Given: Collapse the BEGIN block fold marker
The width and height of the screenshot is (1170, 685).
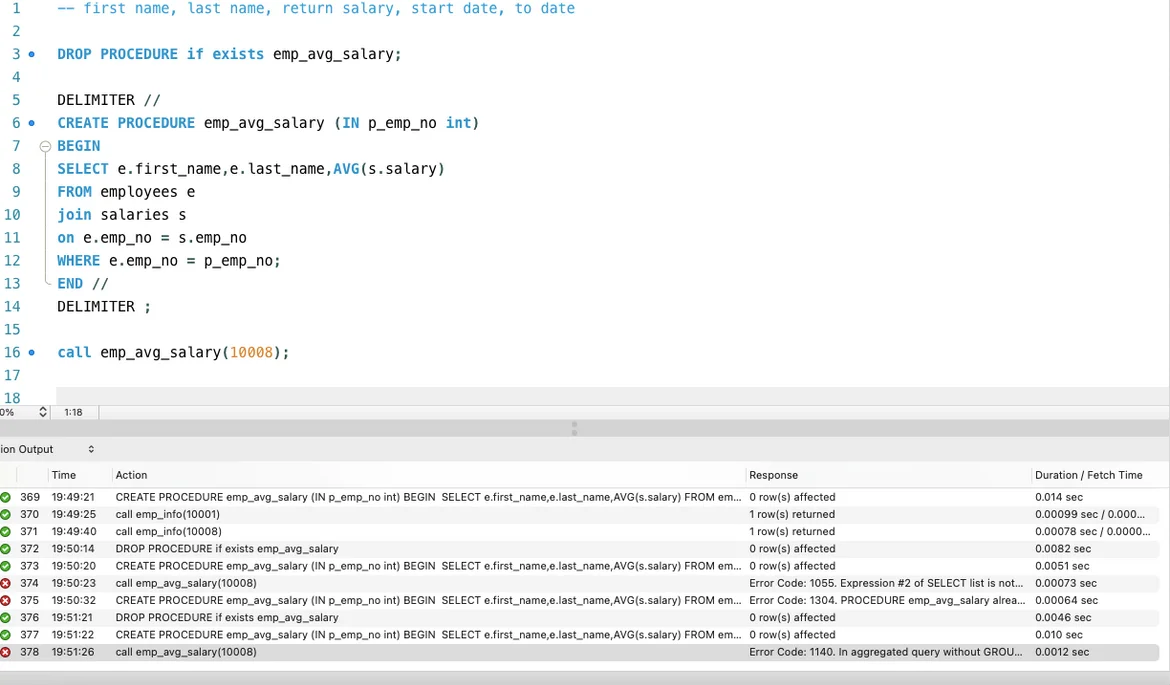Looking at the screenshot, I should [x=45, y=146].
